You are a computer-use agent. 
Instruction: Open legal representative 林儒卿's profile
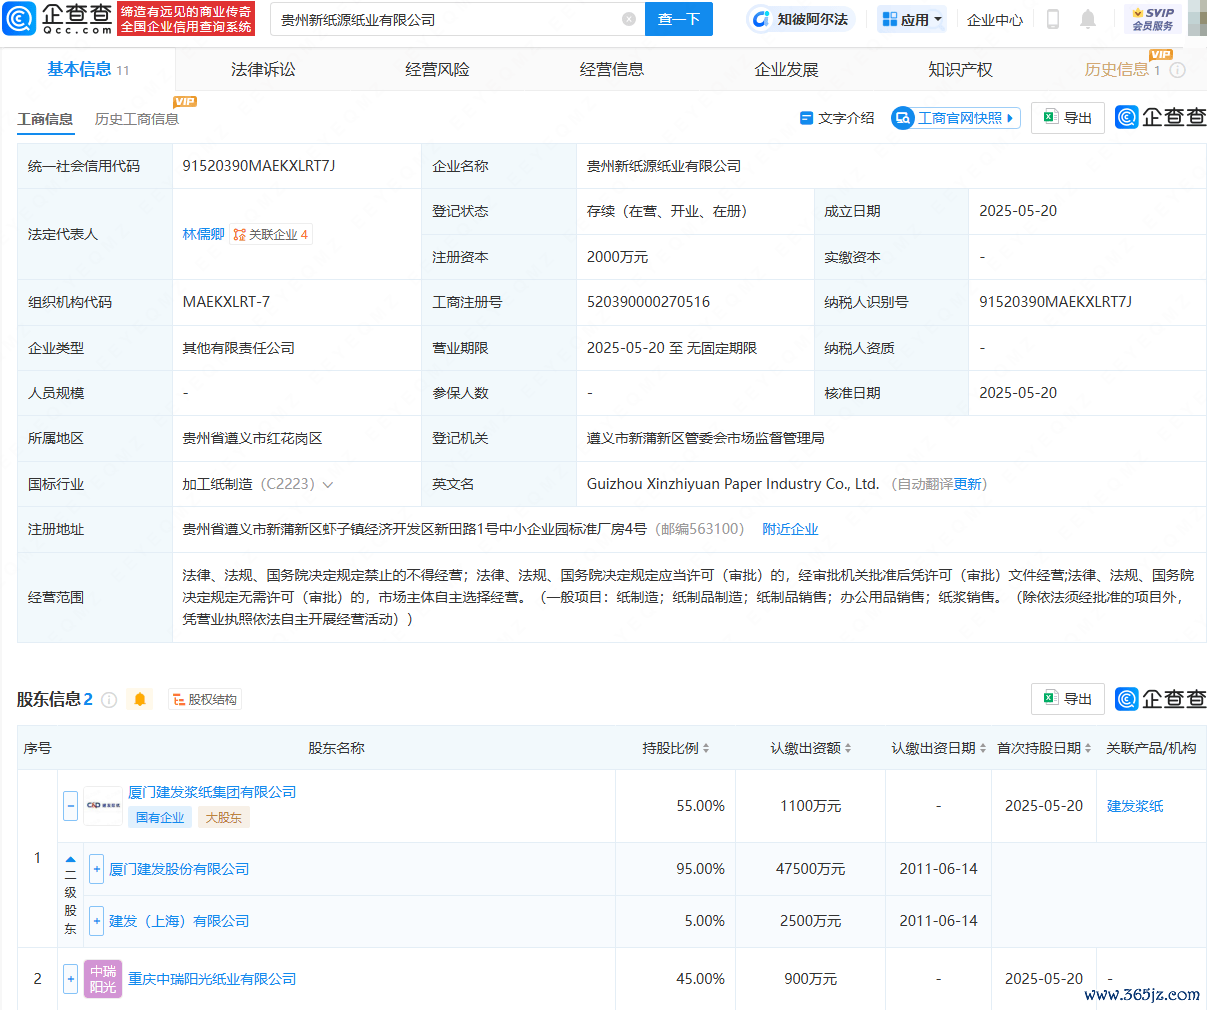(203, 234)
